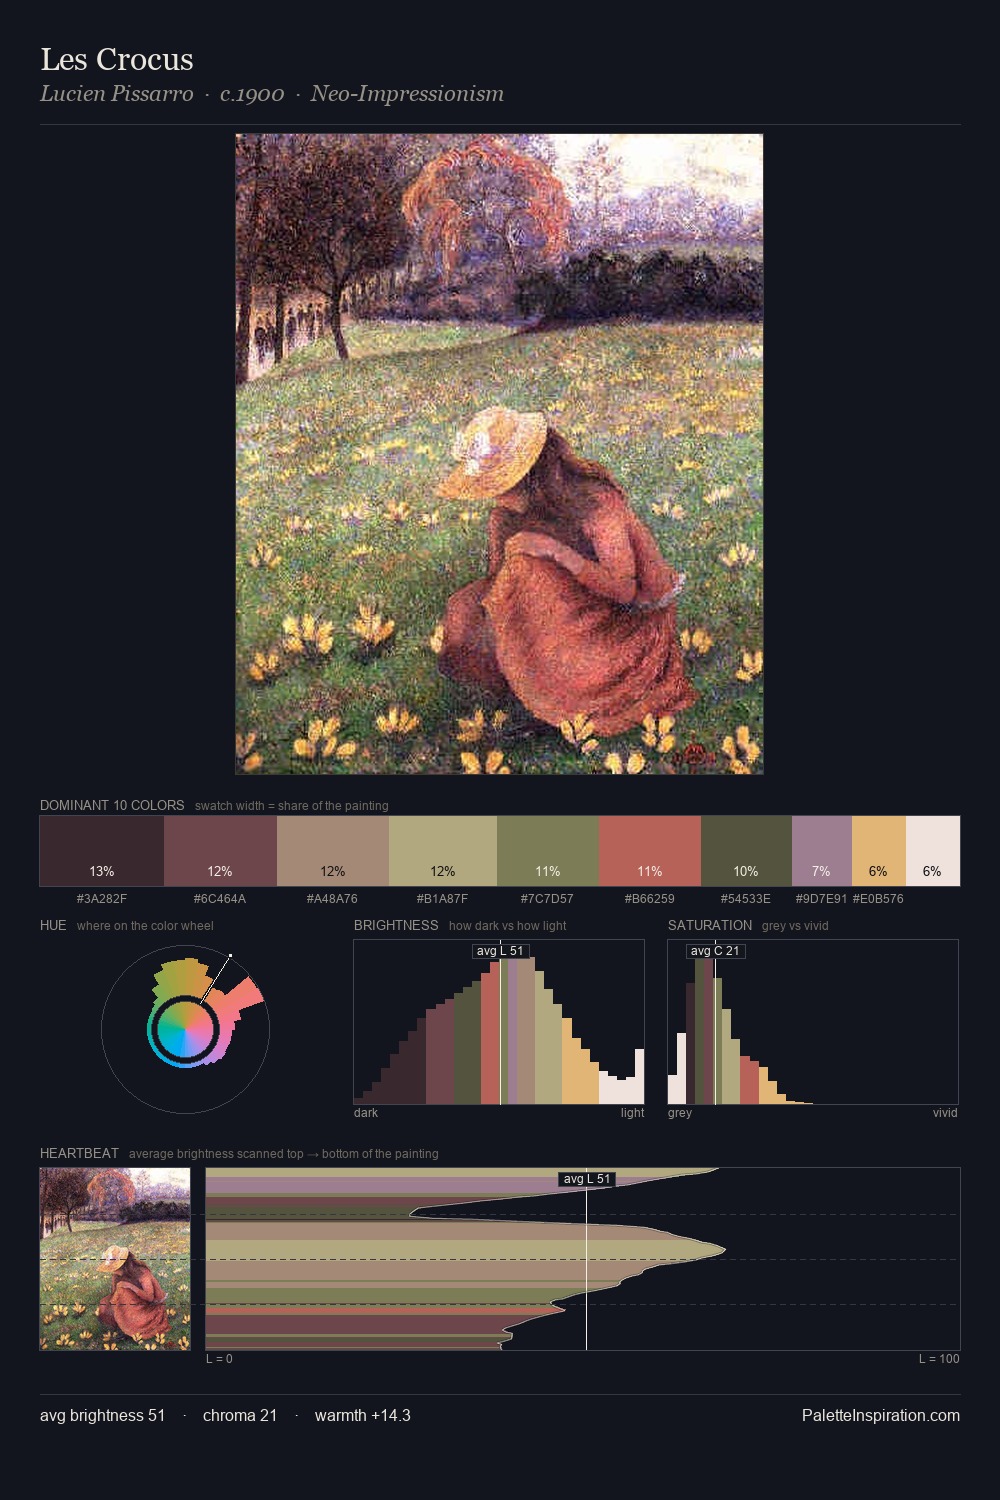Click the 'grey' saturation axis label
The width and height of the screenshot is (1000, 1500).
tap(680, 1113)
